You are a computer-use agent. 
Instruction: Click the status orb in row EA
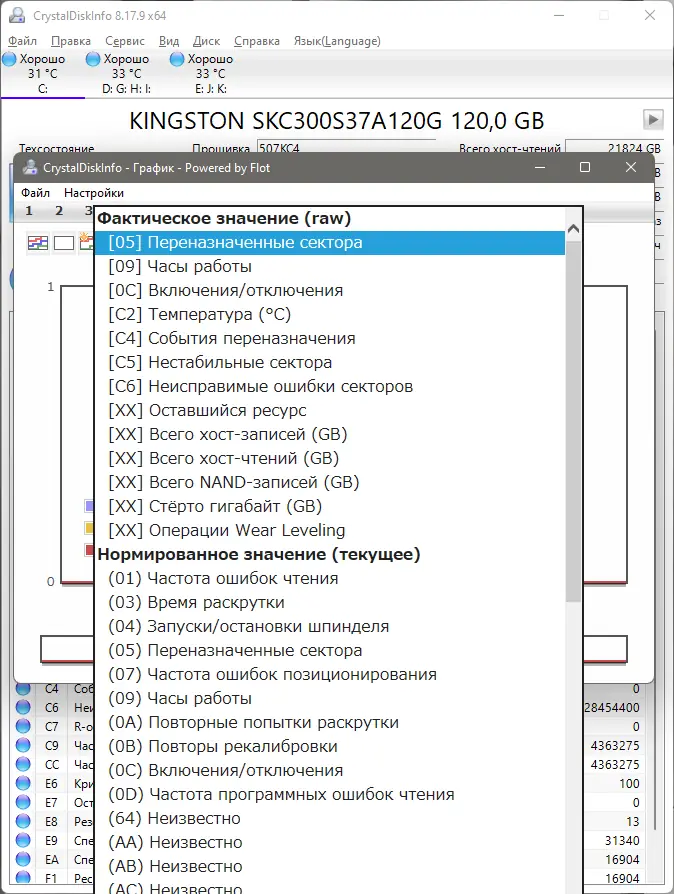coord(23,859)
